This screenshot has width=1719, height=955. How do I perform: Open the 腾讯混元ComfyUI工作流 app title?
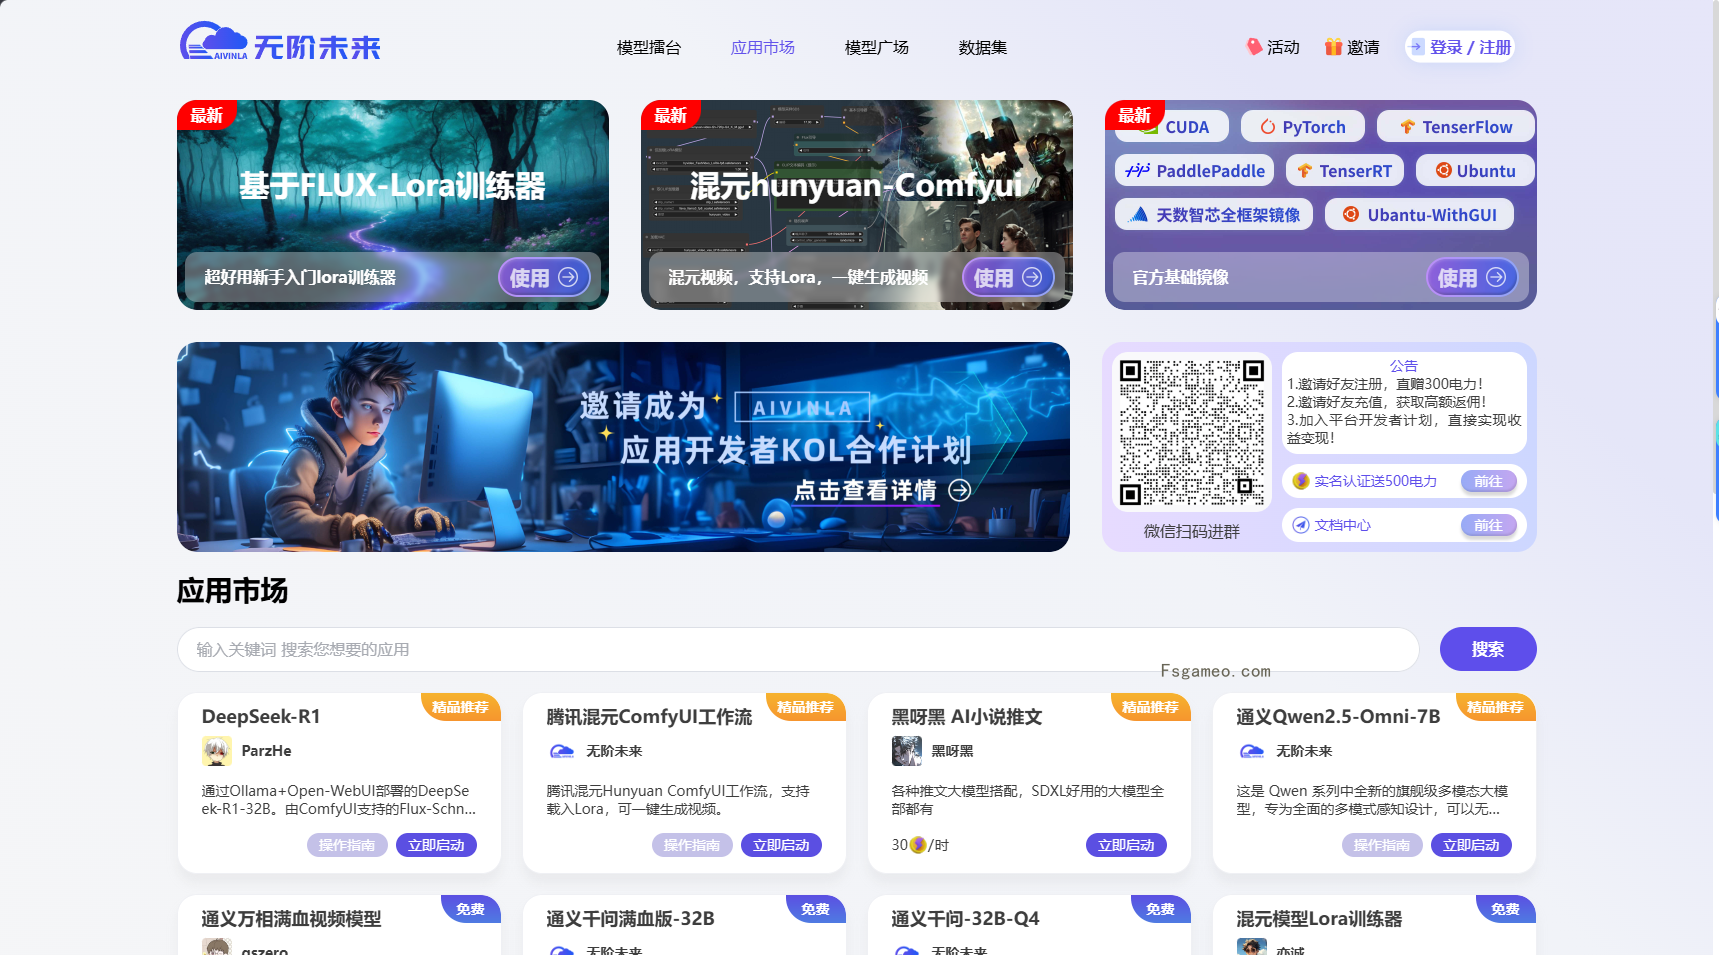649,716
